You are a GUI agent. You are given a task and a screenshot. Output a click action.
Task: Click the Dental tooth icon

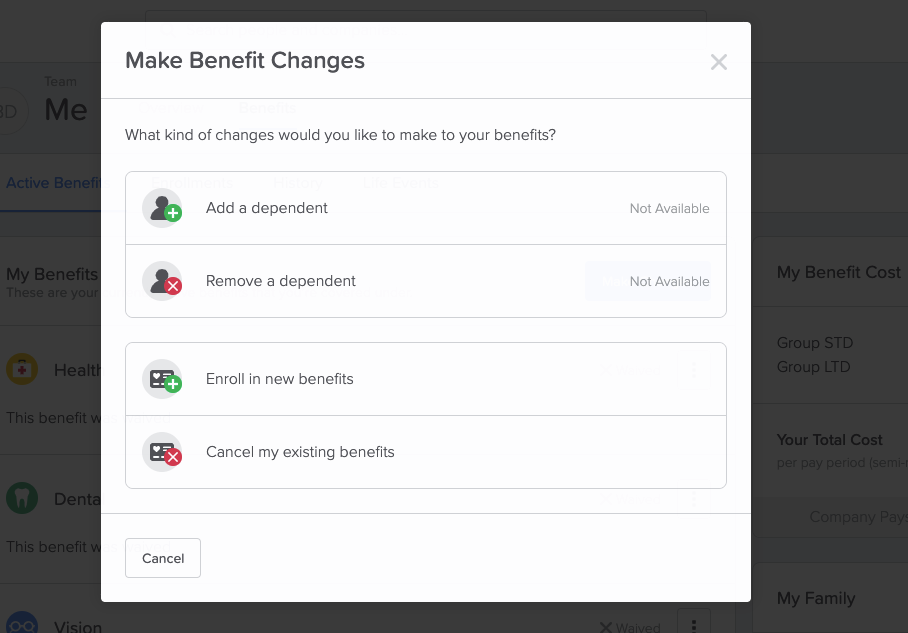[22, 498]
